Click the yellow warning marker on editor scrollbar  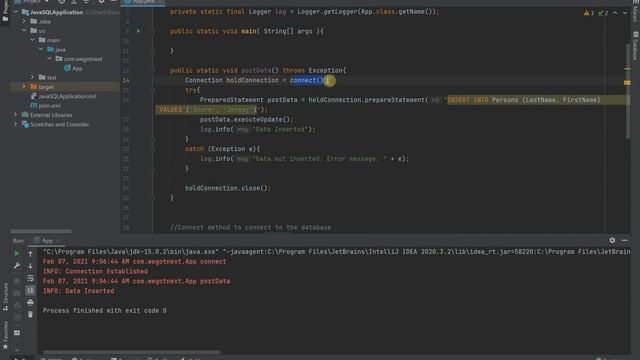point(627,82)
